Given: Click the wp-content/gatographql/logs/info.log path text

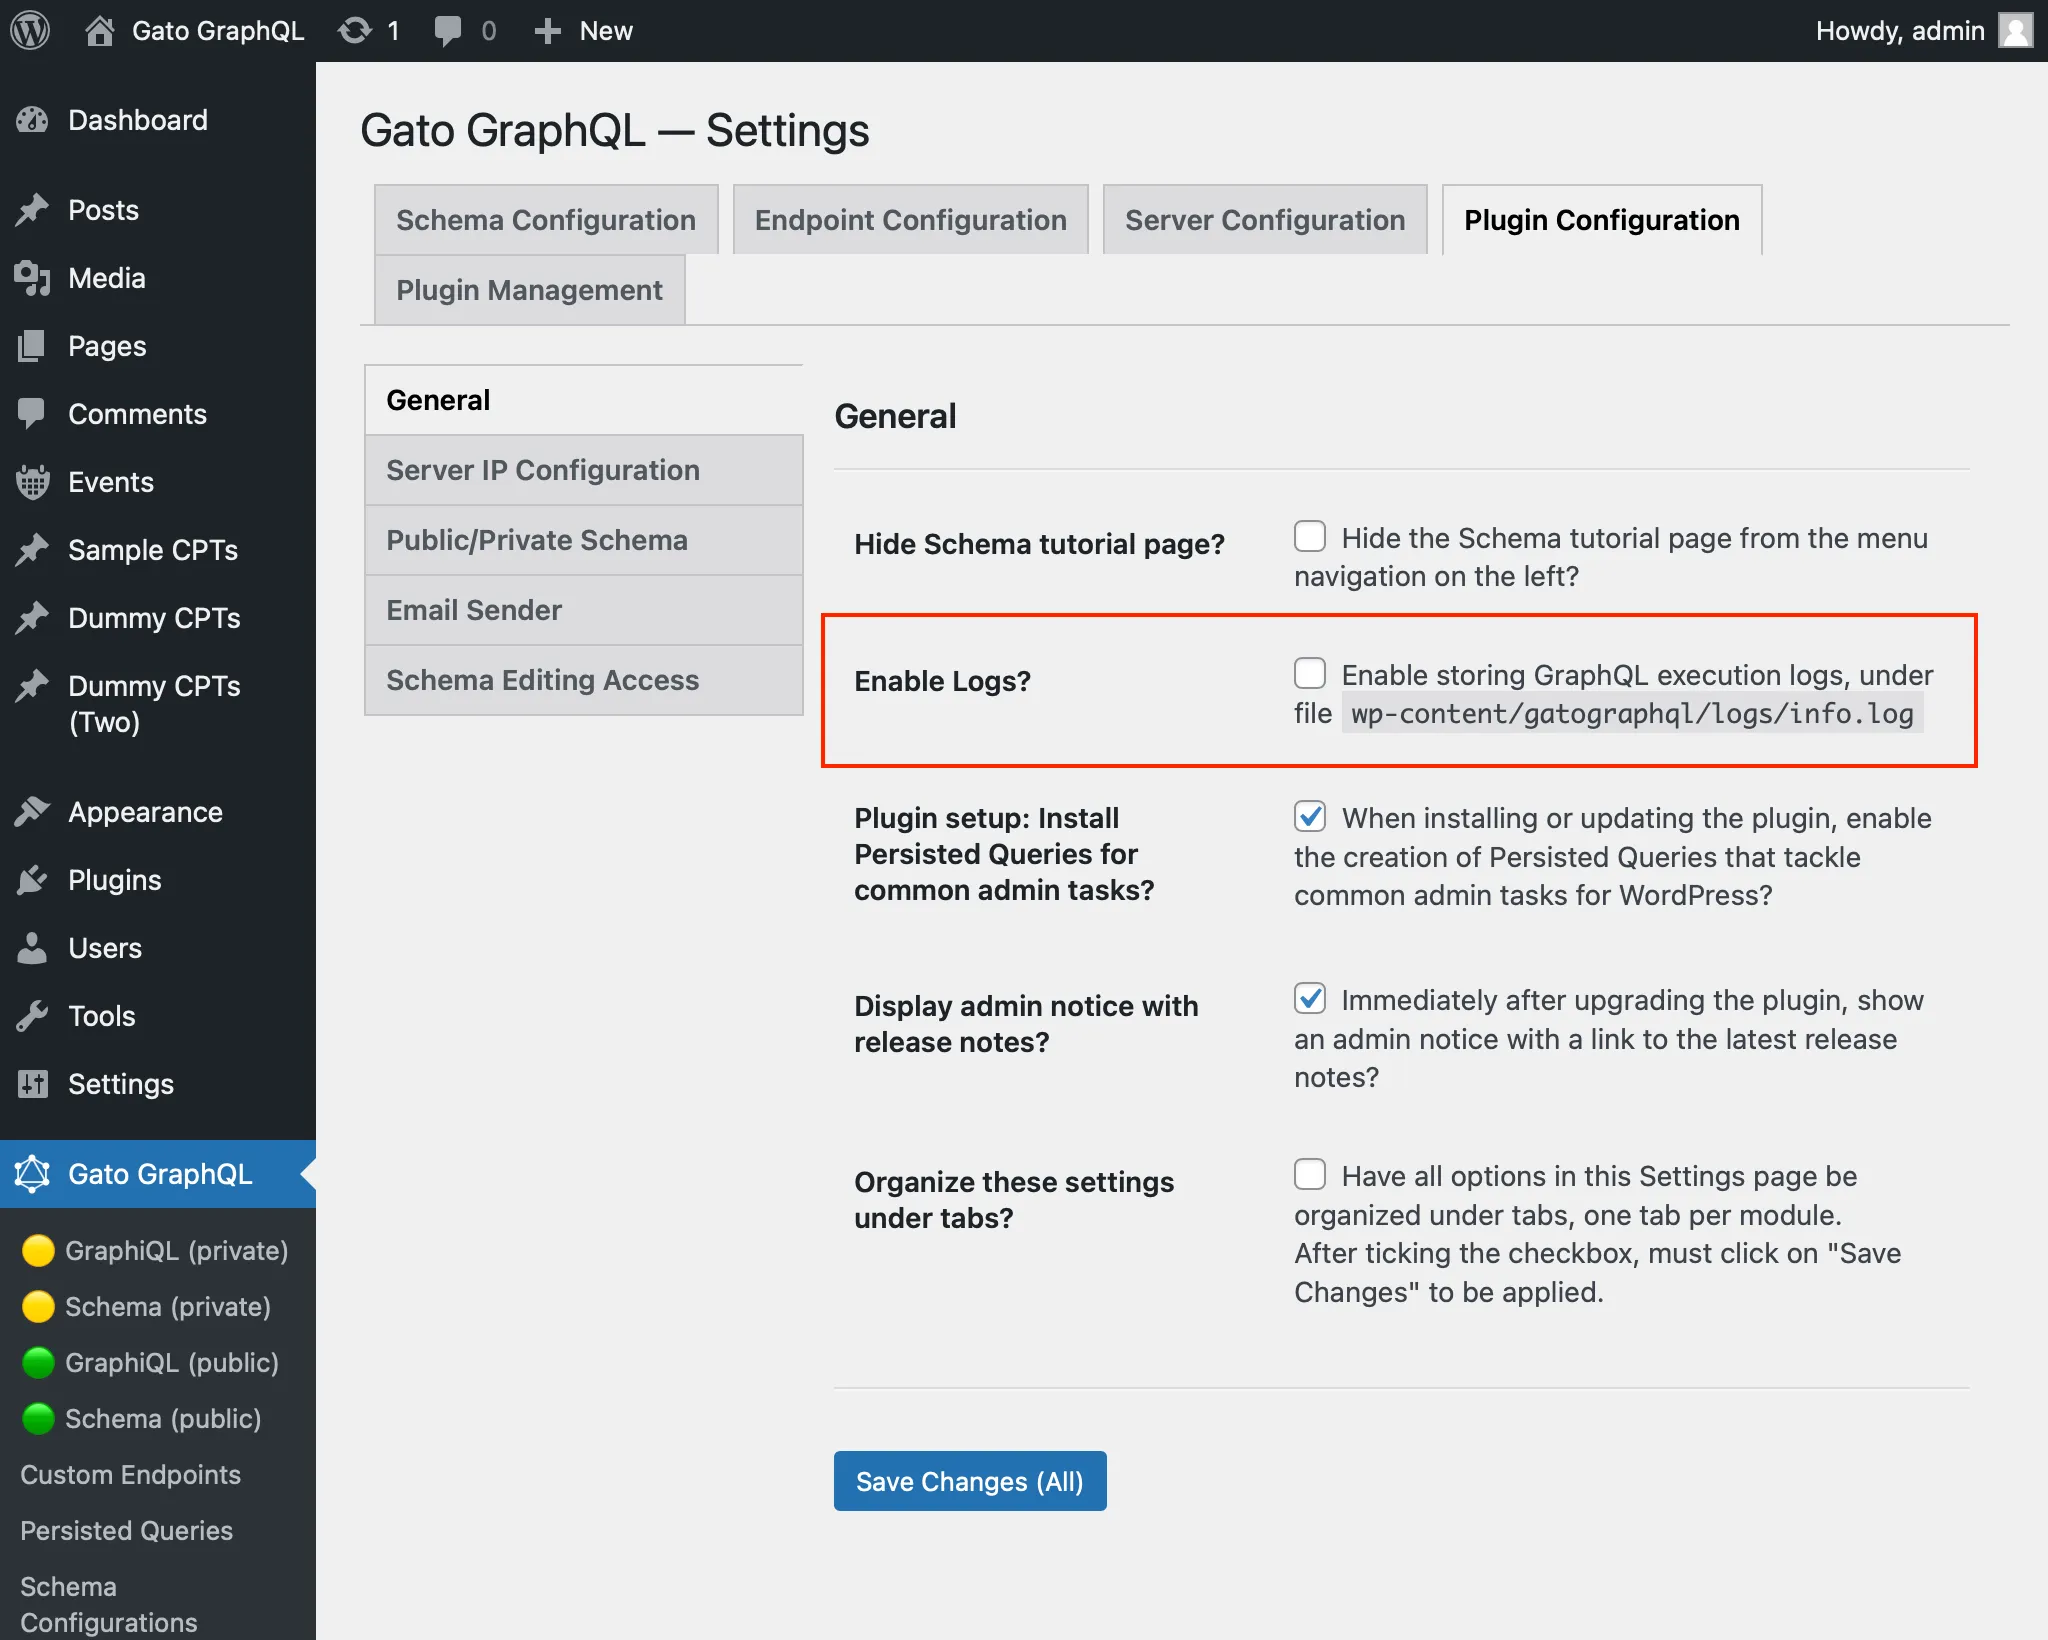Looking at the screenshot, I should point(1632,713).
